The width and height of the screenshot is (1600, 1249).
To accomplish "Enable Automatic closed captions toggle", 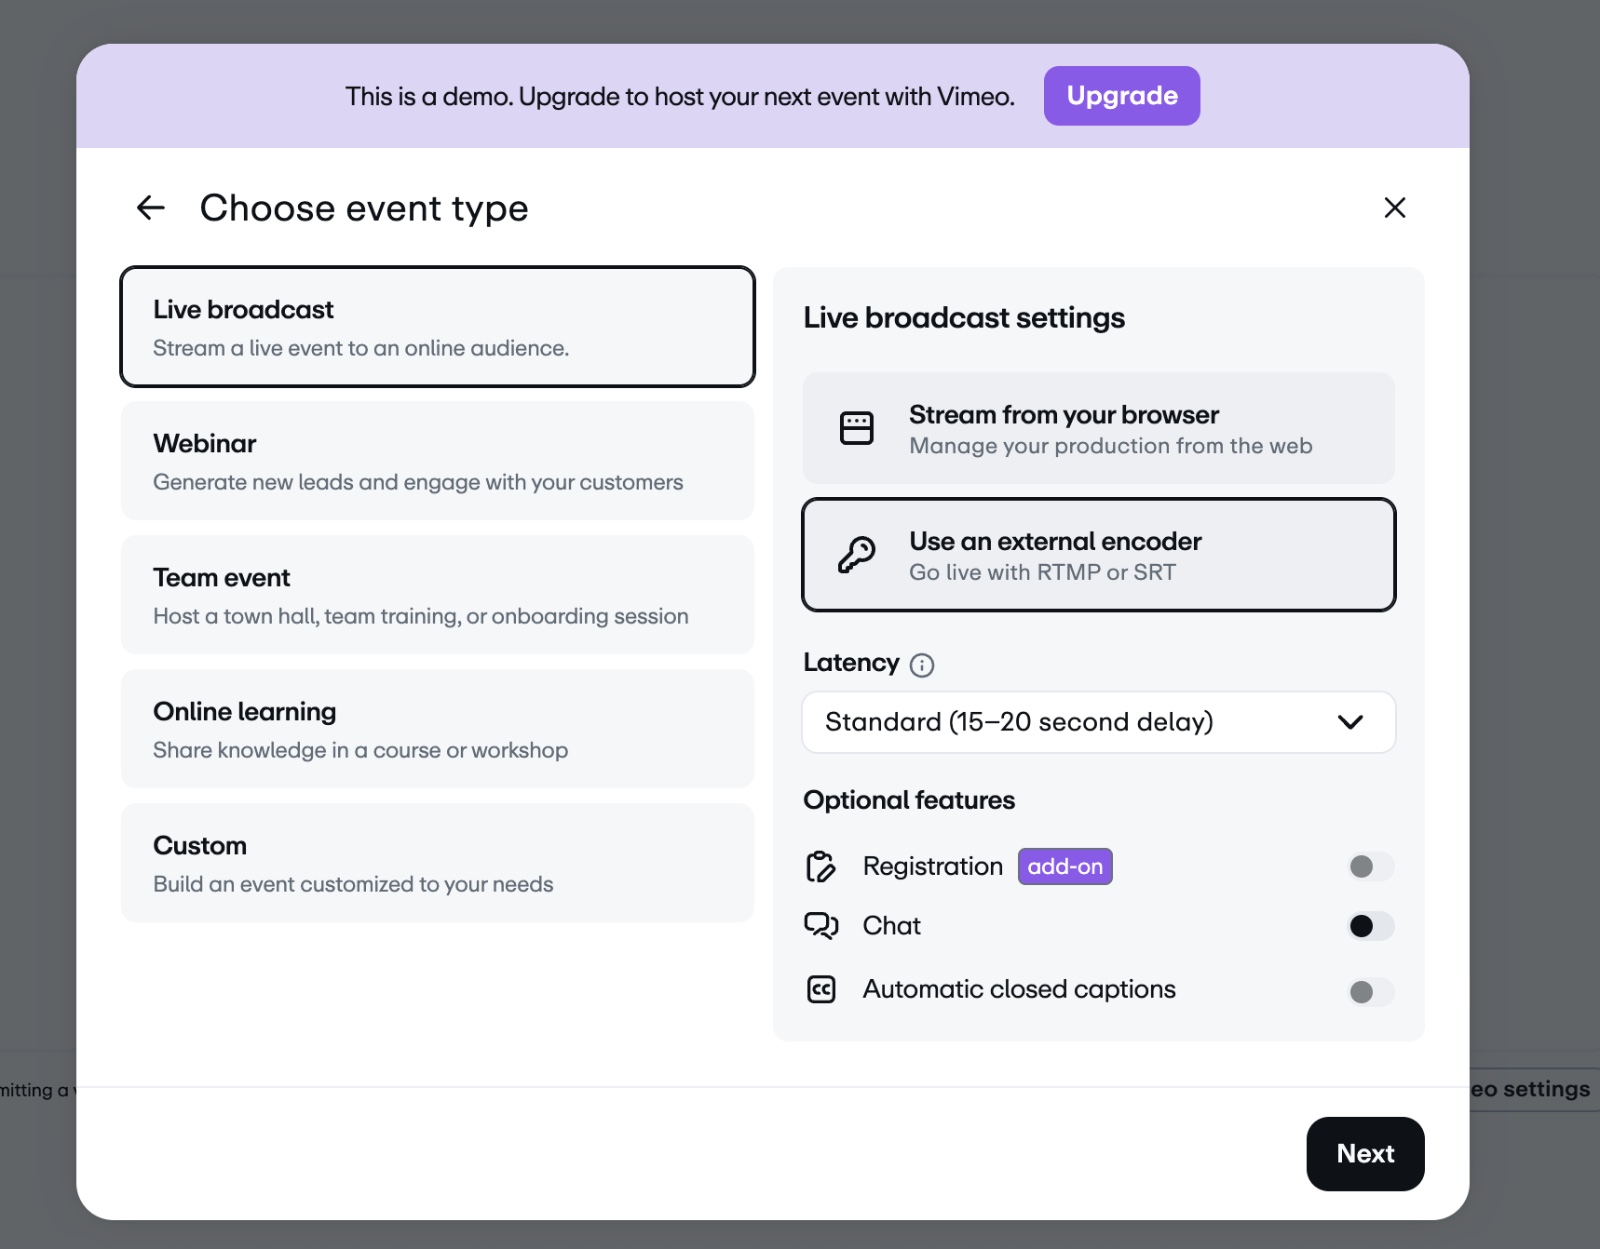I will pyautogui.click(x=1370, y=992).
